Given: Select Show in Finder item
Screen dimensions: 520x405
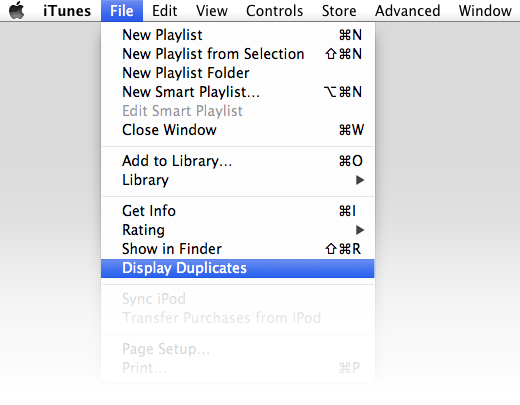Looking at the screenshot, I should pos(238,249).
